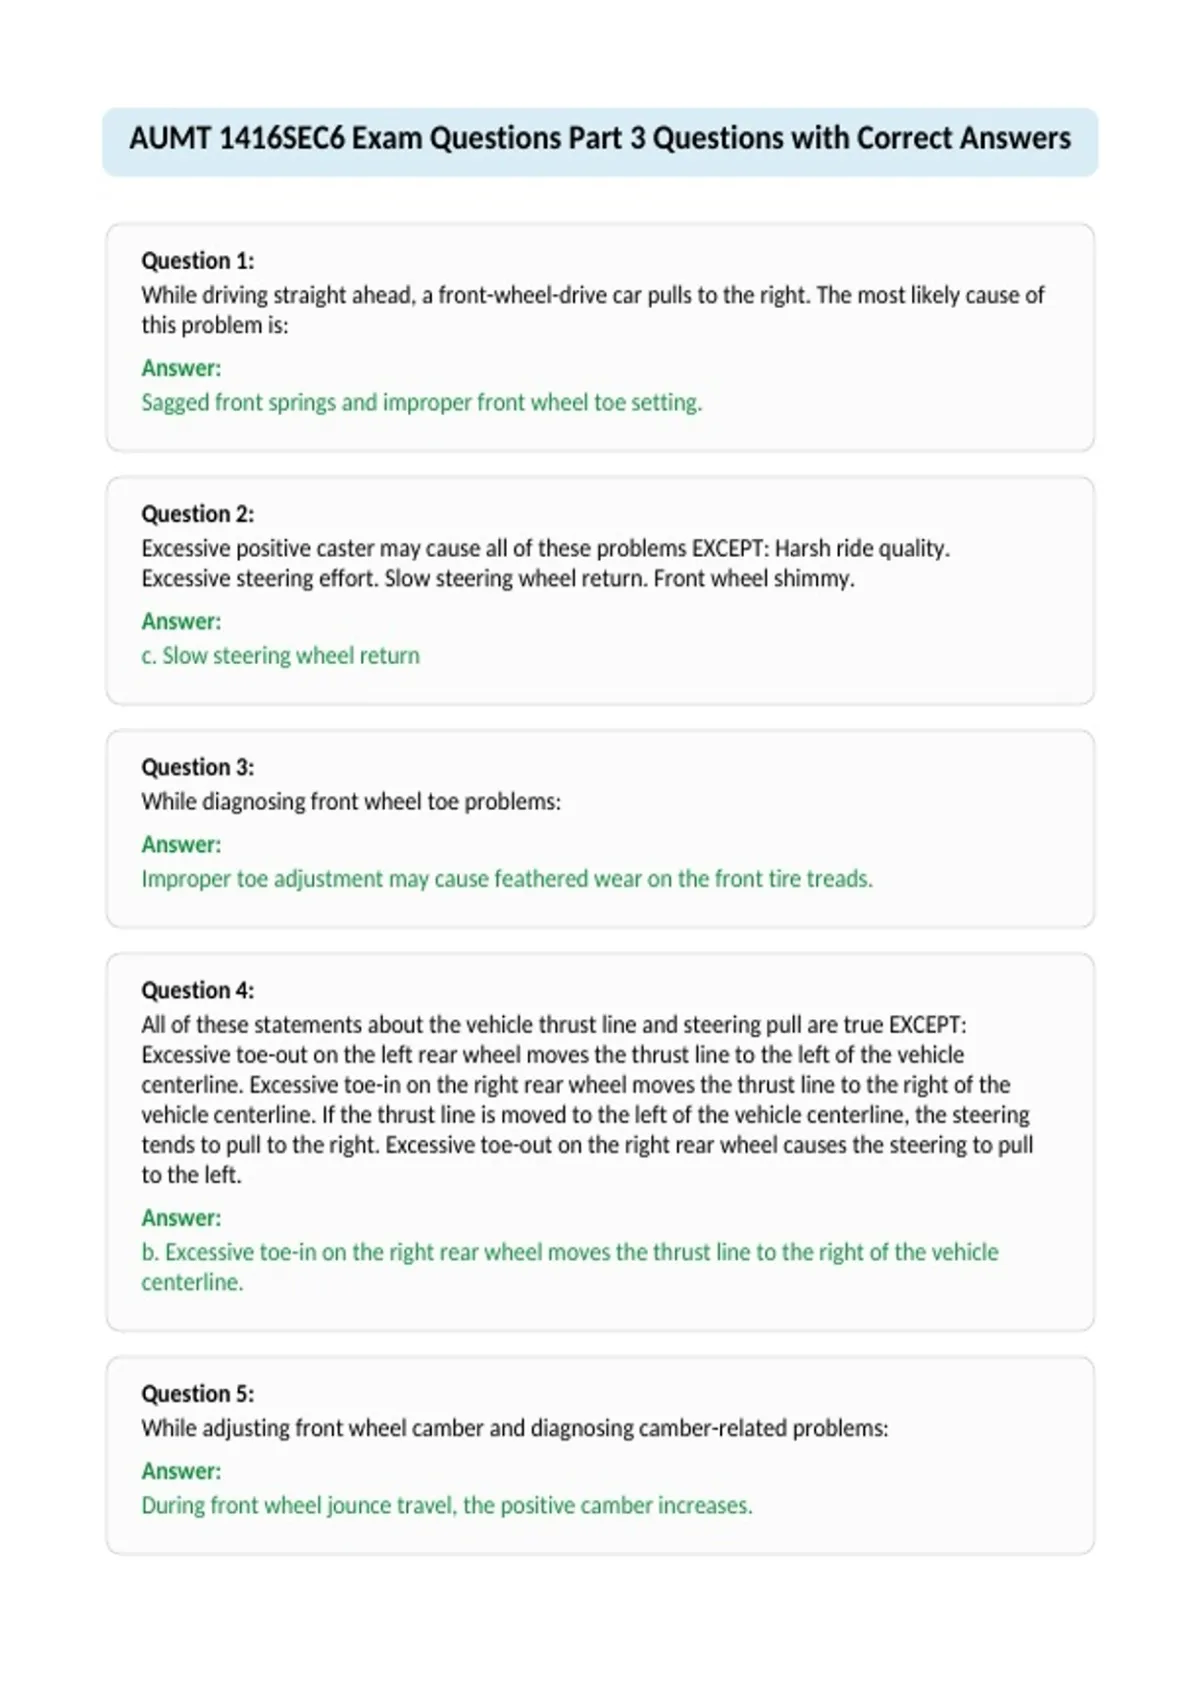Screen dimensions: 1200x1700
Task: Click the green Answer label under Question 1
Action: pos(181,368)
